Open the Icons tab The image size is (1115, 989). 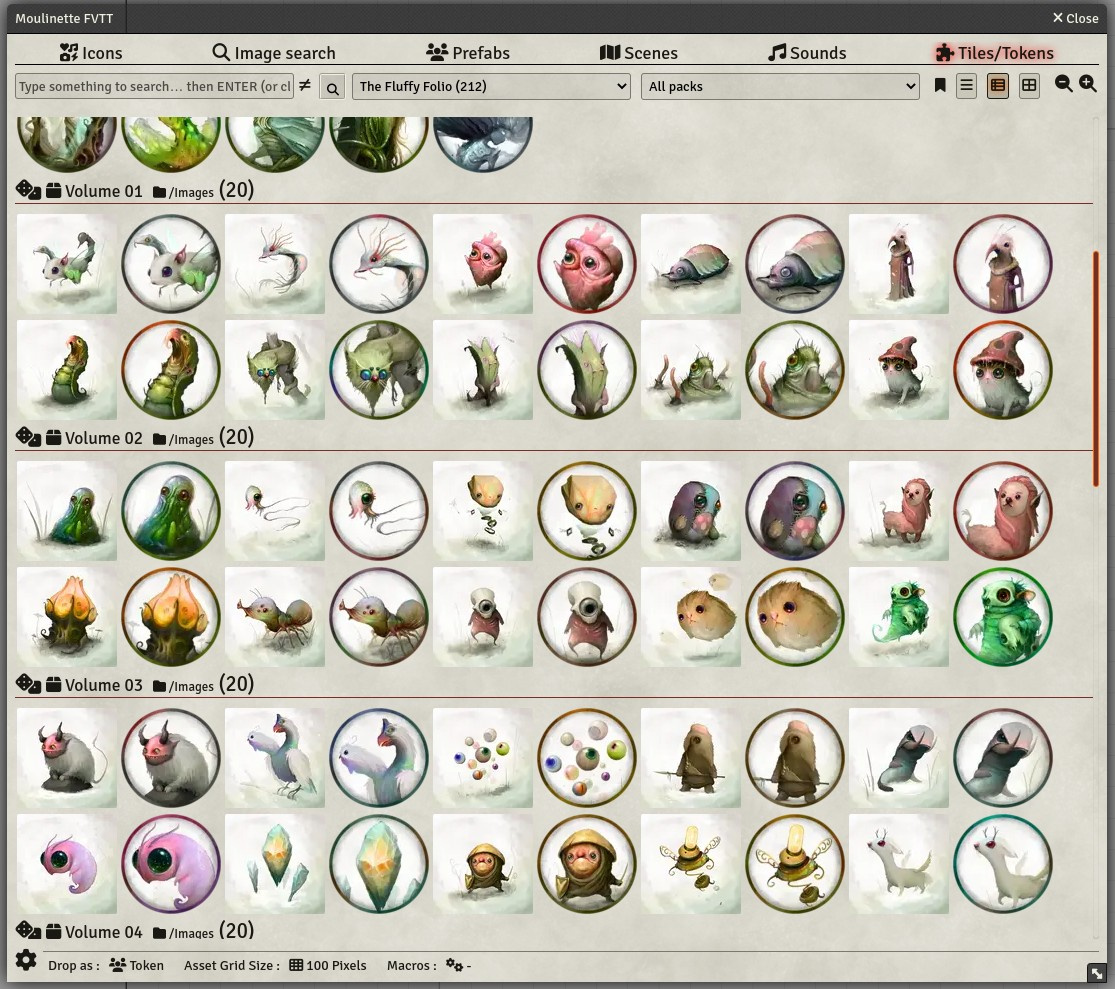tap(90, 53)
